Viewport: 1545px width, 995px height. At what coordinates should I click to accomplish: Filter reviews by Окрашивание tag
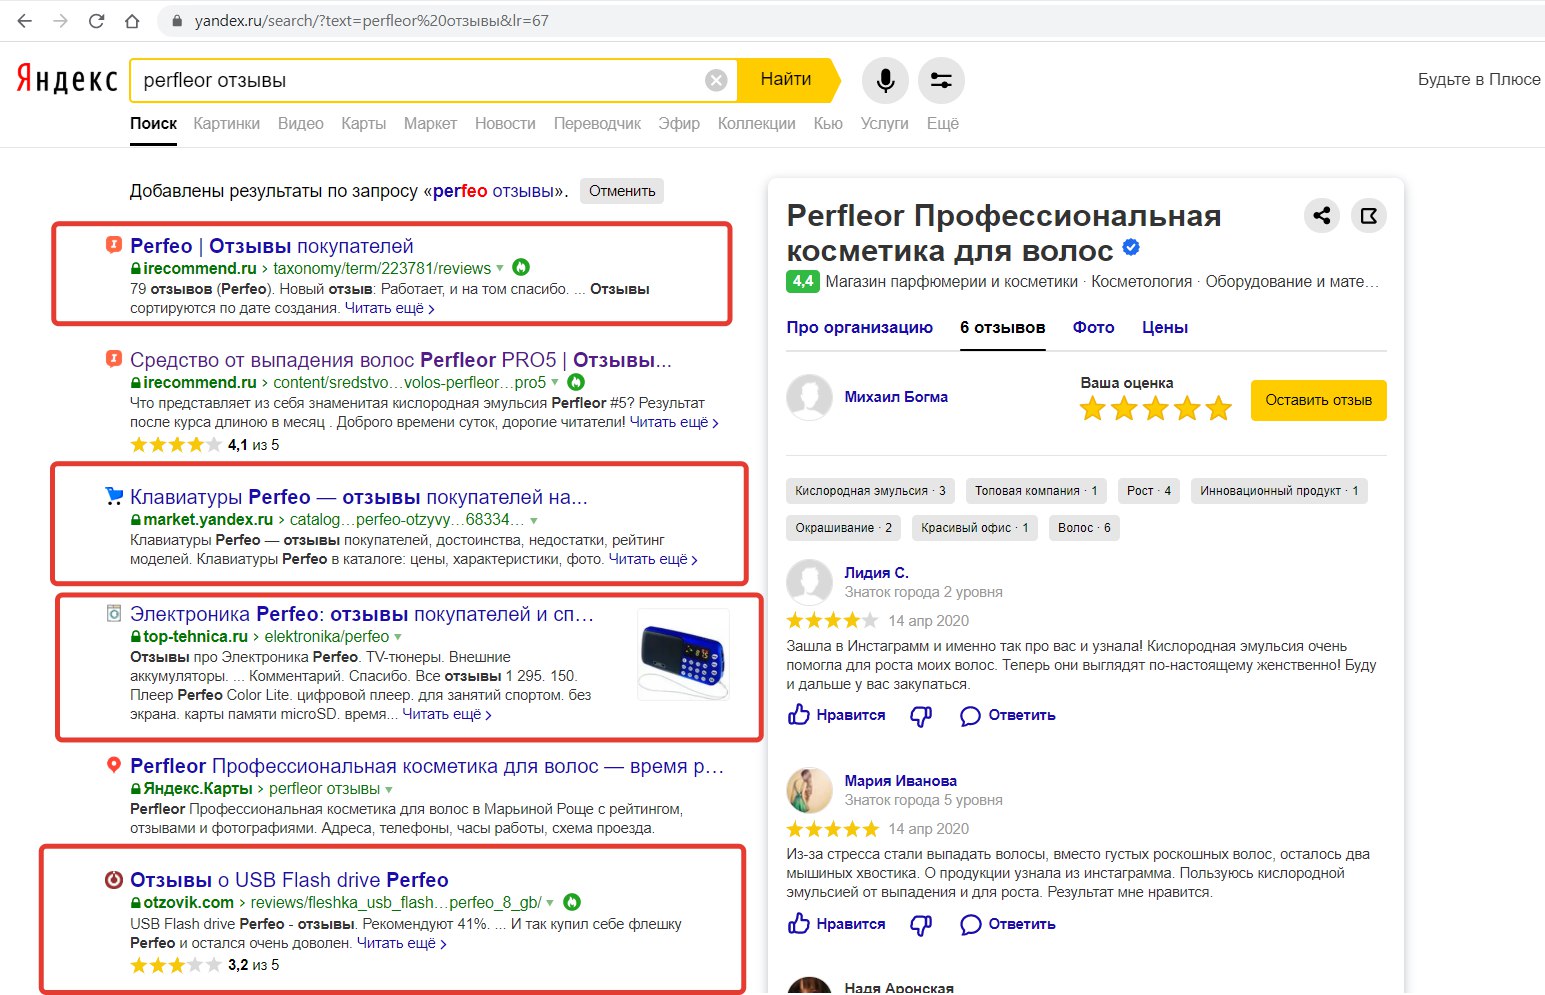[843, 528]
